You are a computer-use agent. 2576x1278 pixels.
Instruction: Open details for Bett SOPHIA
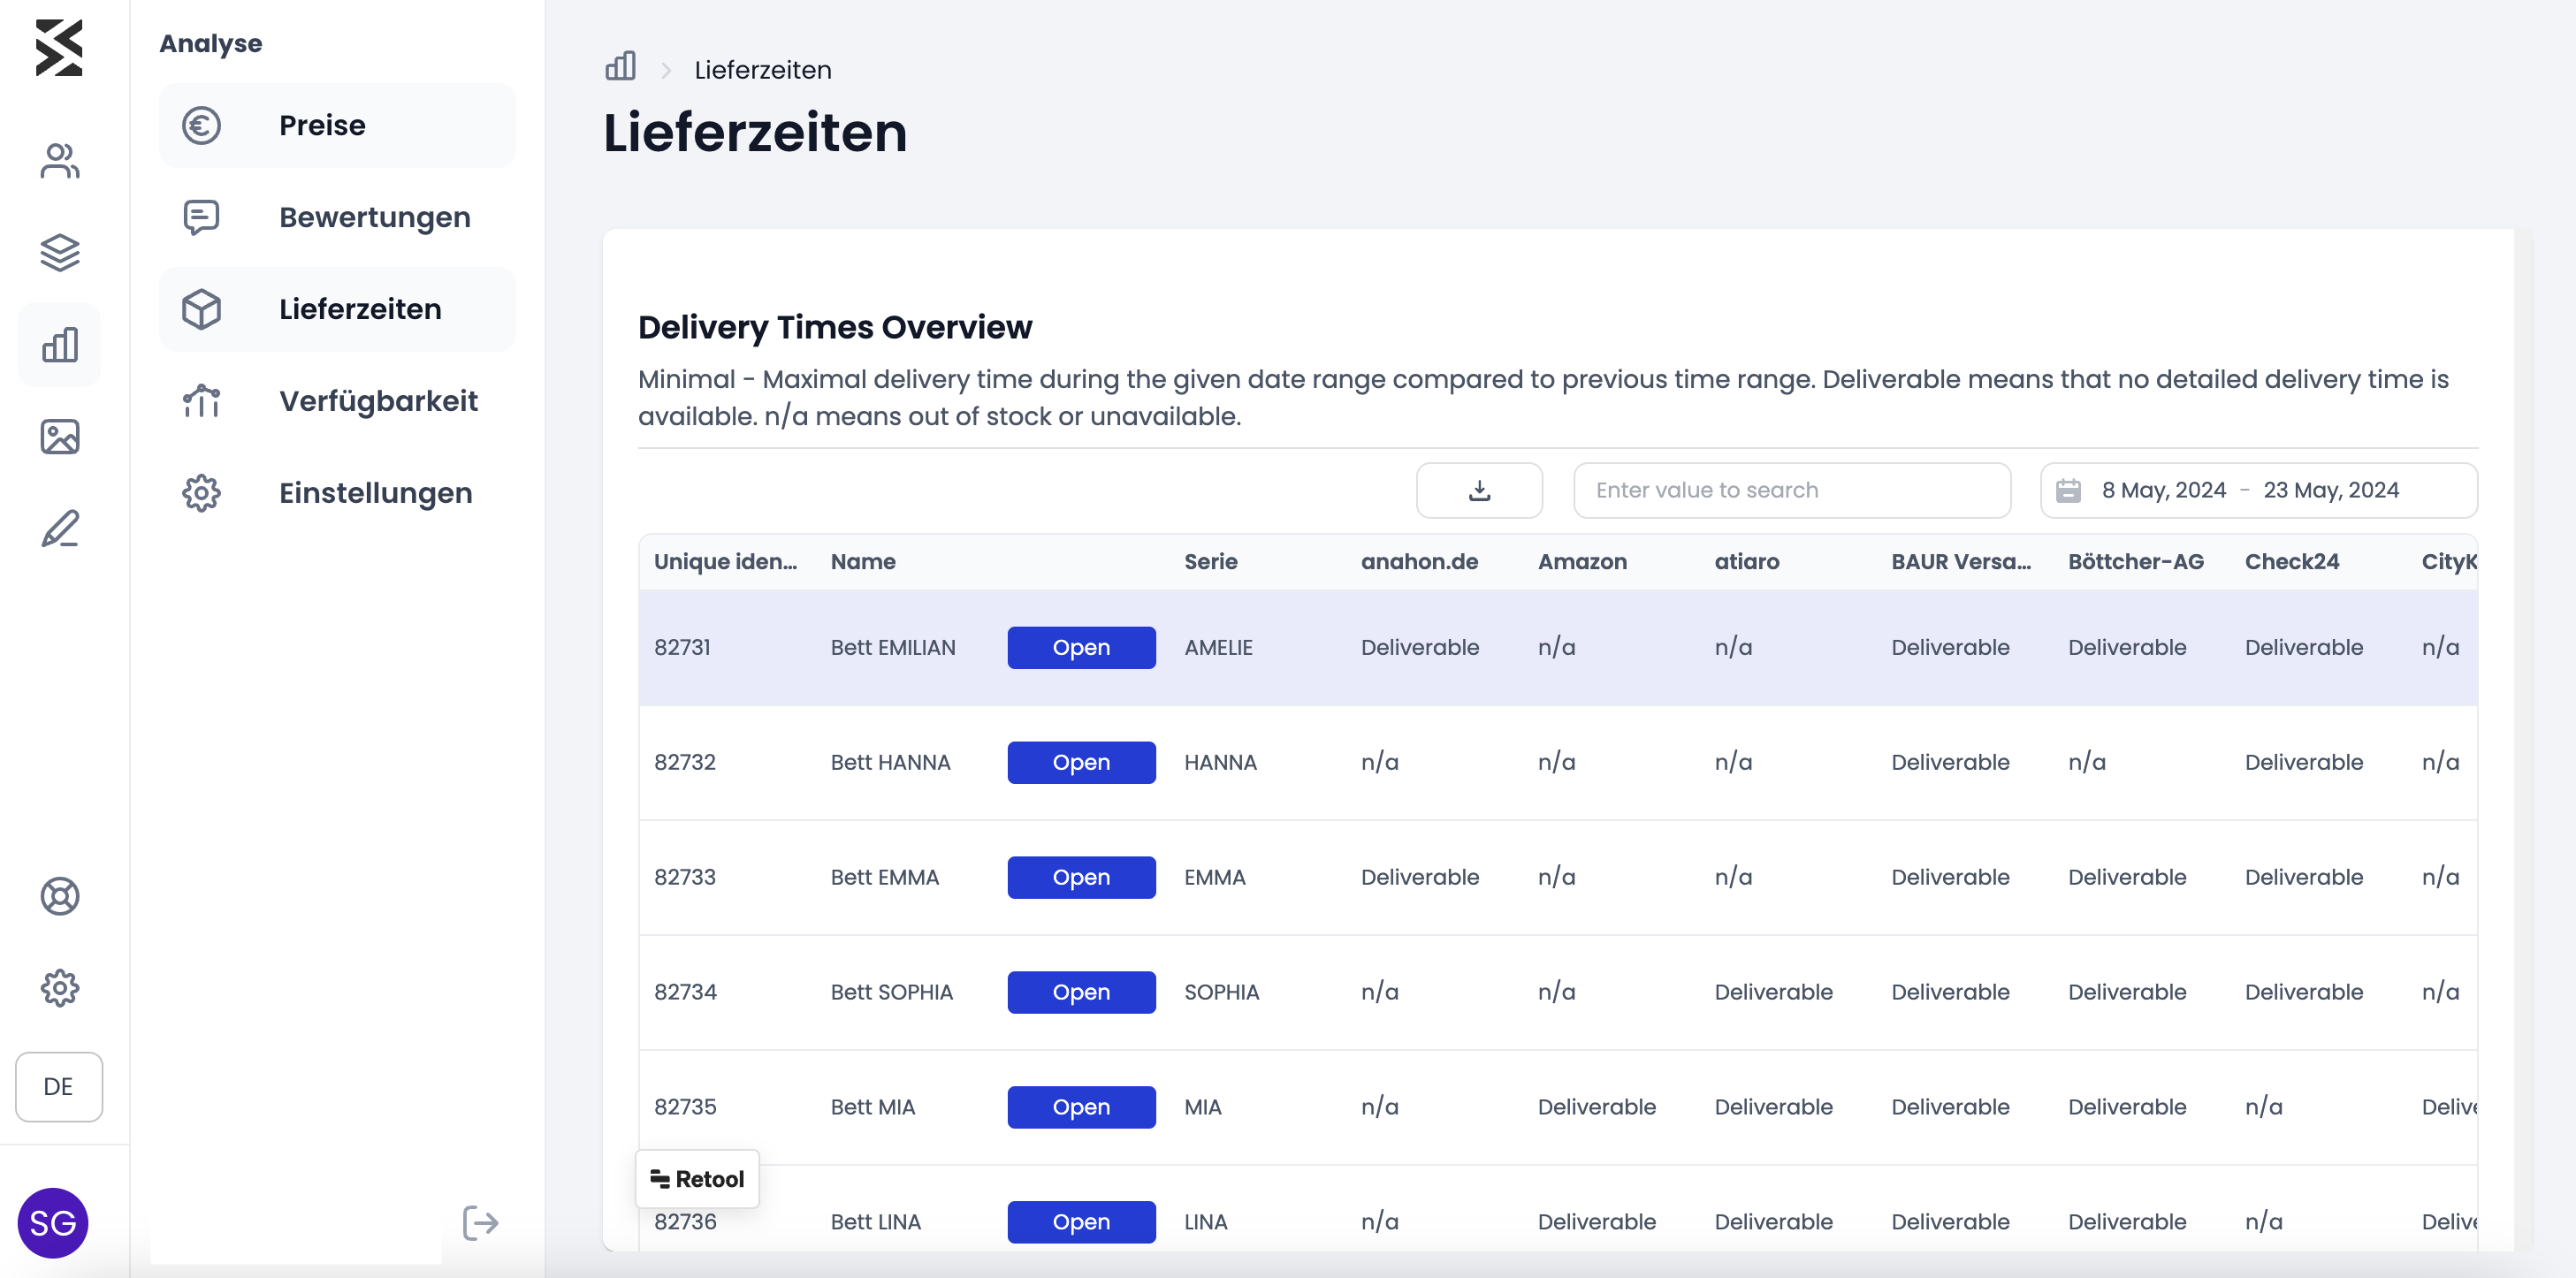pos(1081,992)
